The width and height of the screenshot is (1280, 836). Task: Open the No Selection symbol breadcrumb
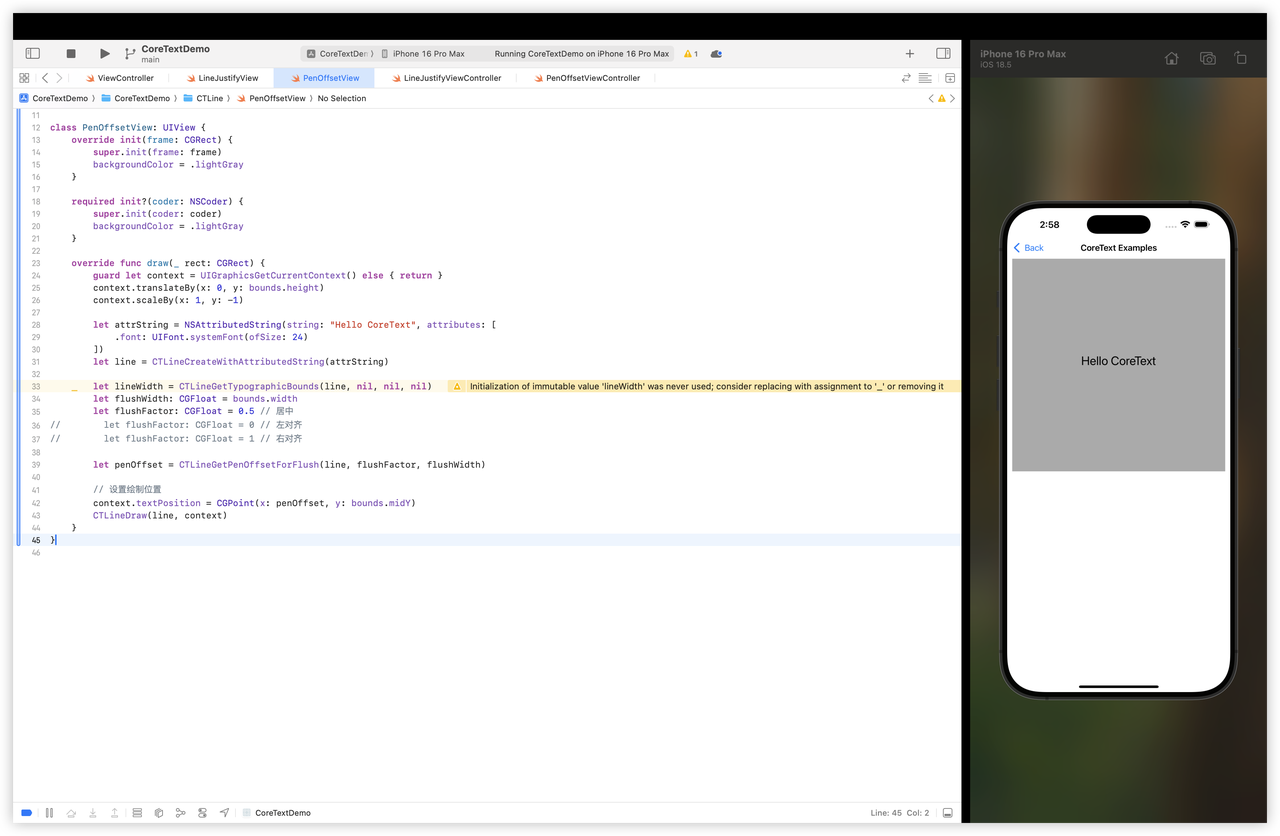click(342, 98)
